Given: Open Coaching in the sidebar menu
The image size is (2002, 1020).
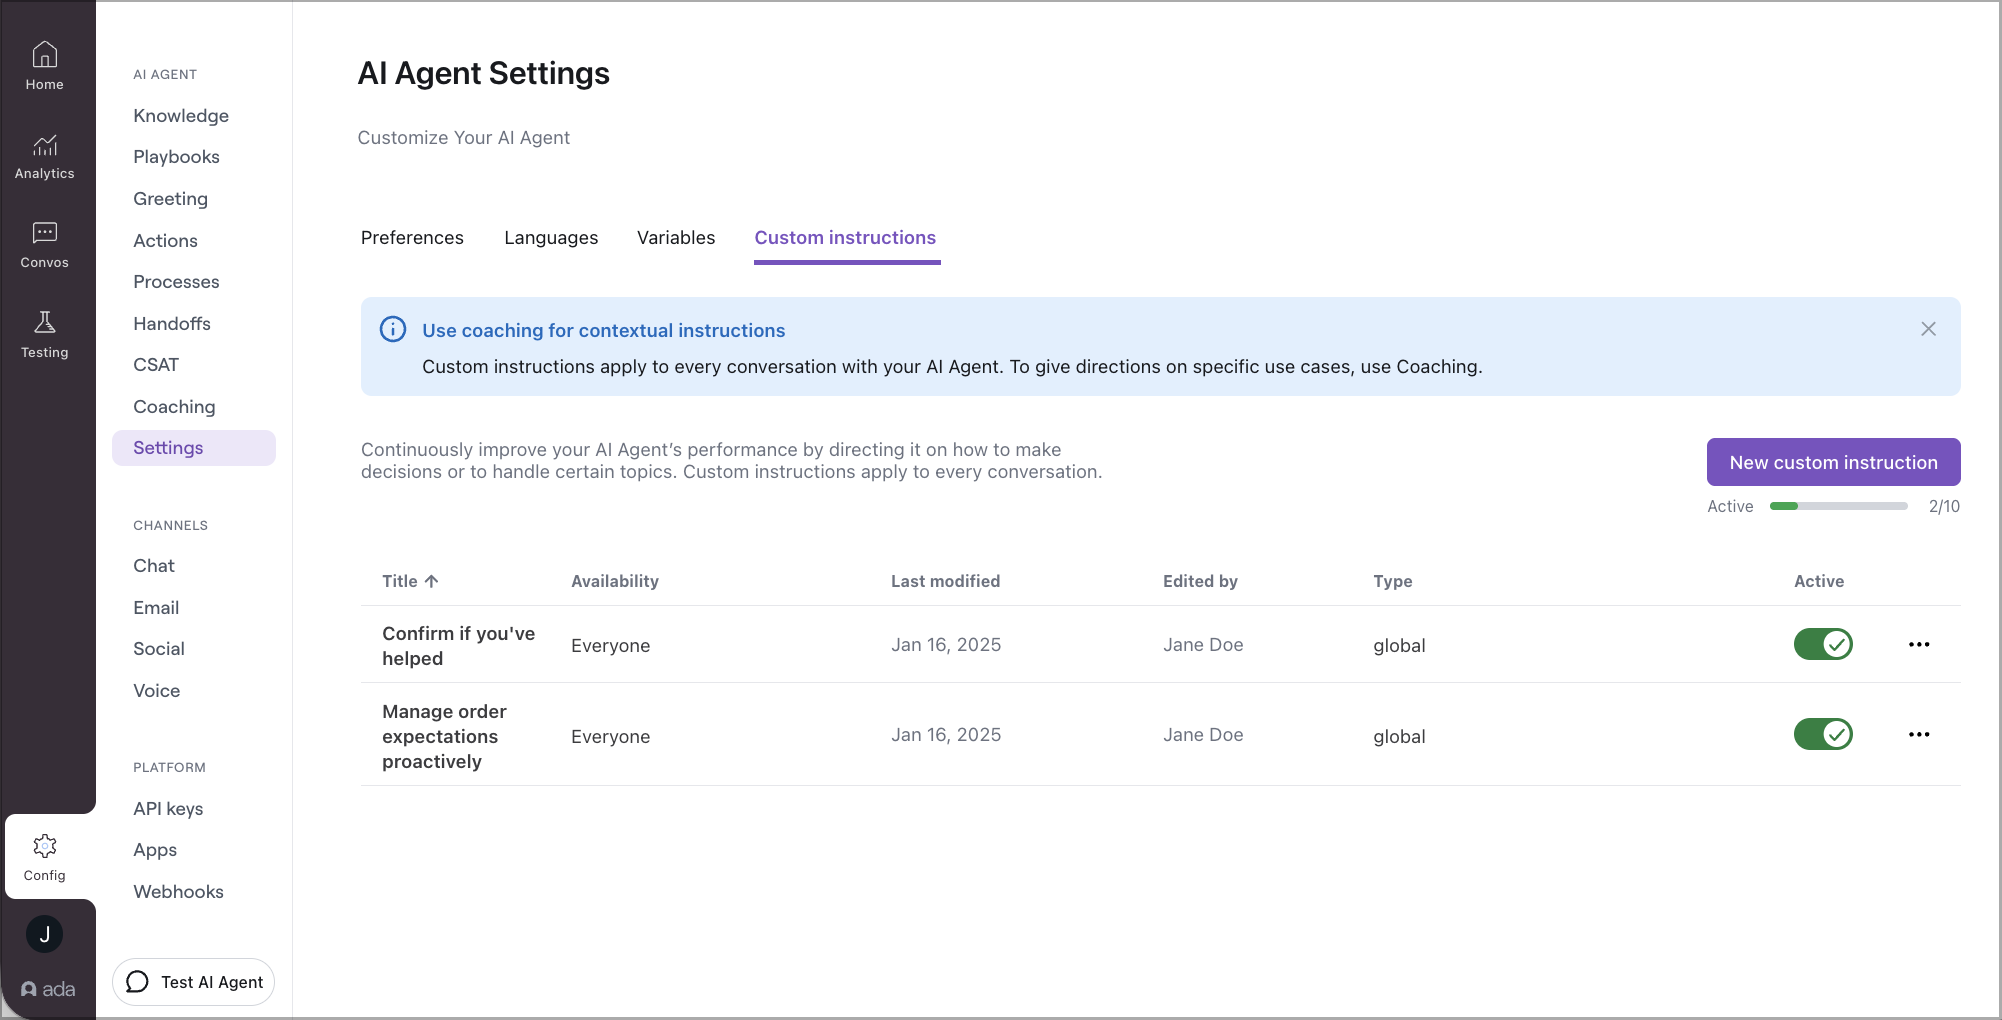Looking at the screenshot, I should coord(174,407).
